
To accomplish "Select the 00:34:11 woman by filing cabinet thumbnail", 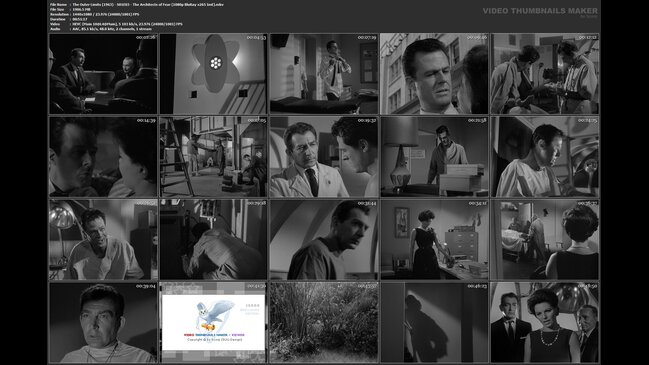I will tap(435, 240).
